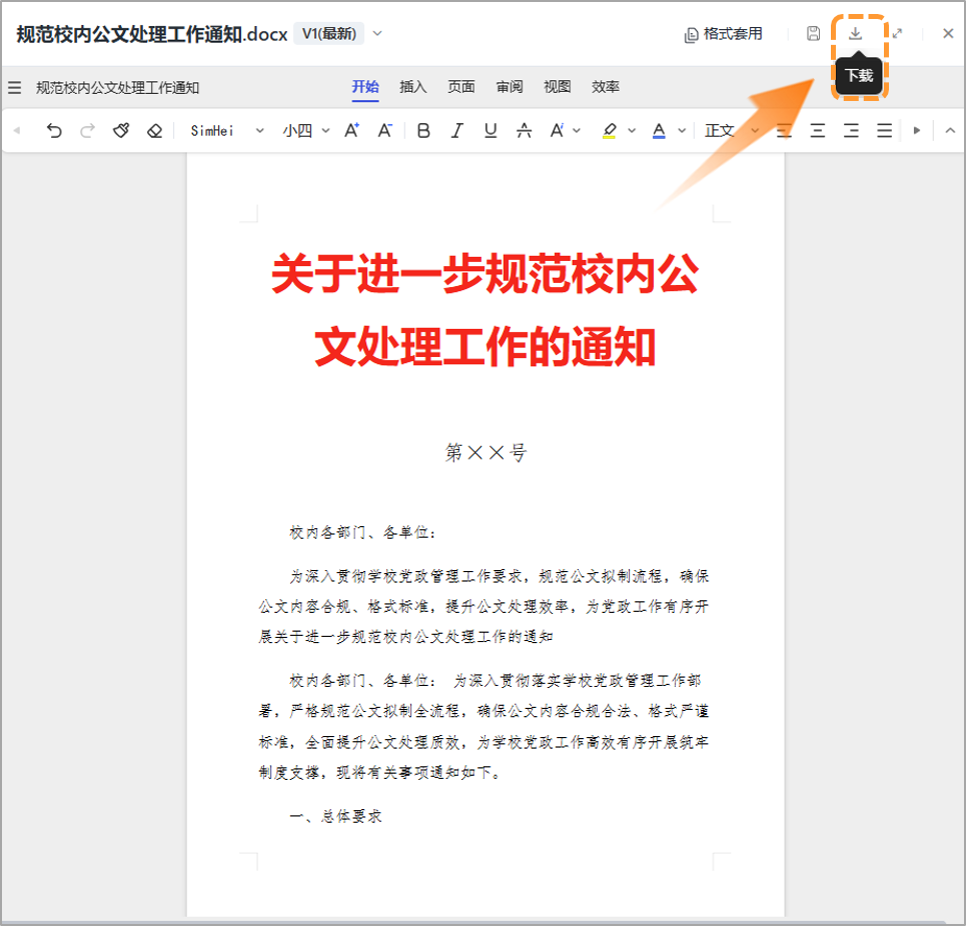Enter fullscreen with the expand icon

click(x=898, y=33)
